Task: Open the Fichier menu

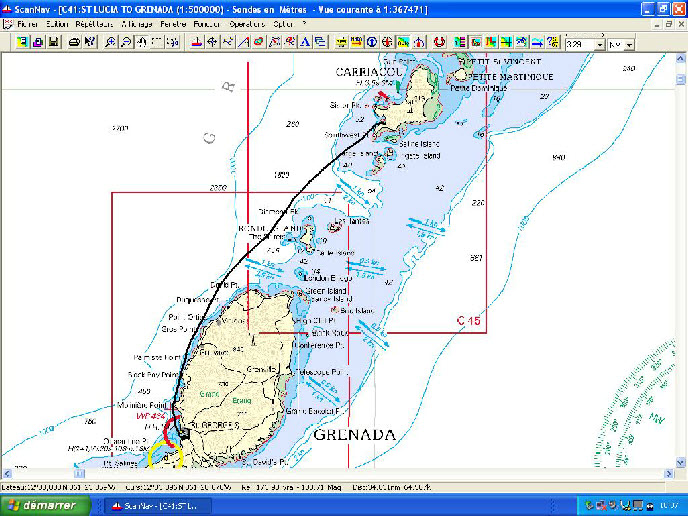Action: [26, 23]
